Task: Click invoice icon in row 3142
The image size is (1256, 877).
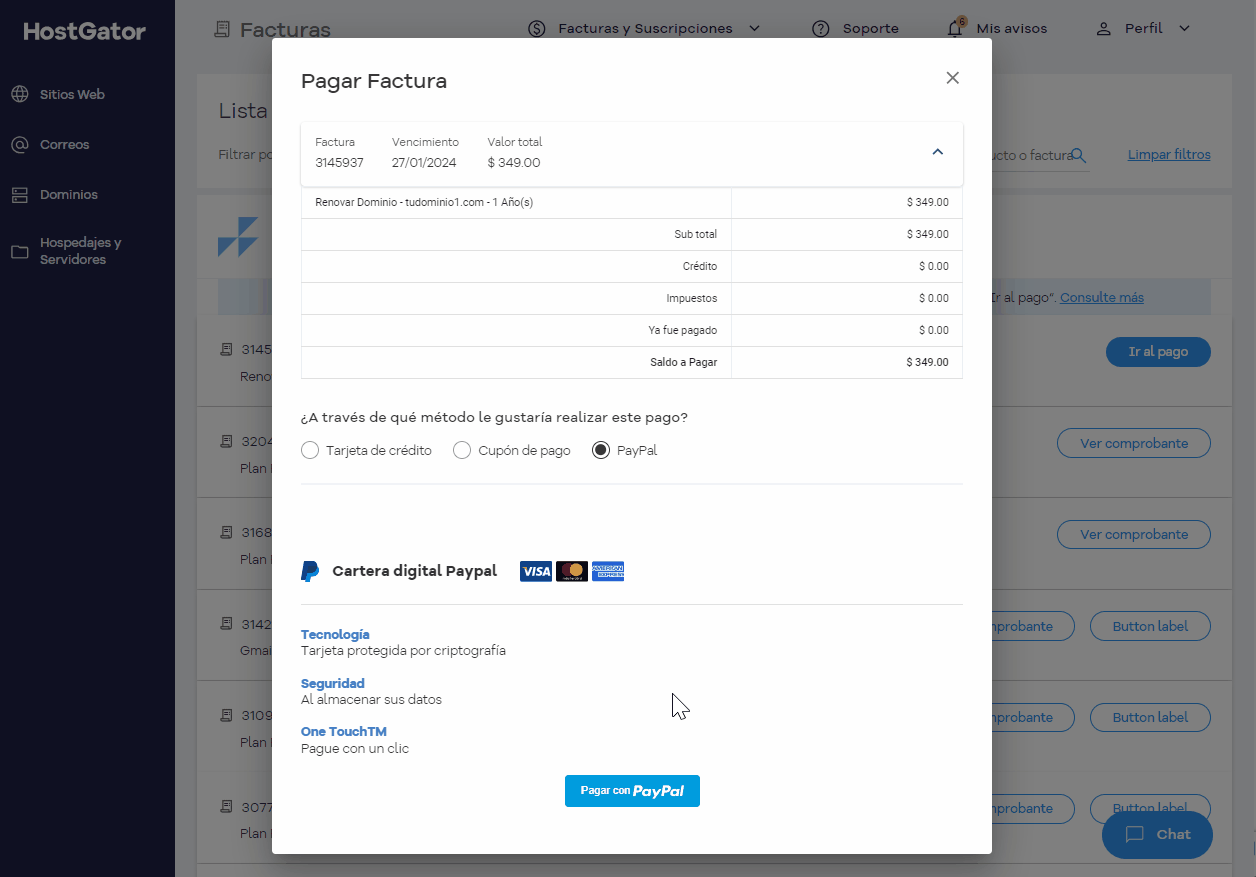Action: click(226, 624)
